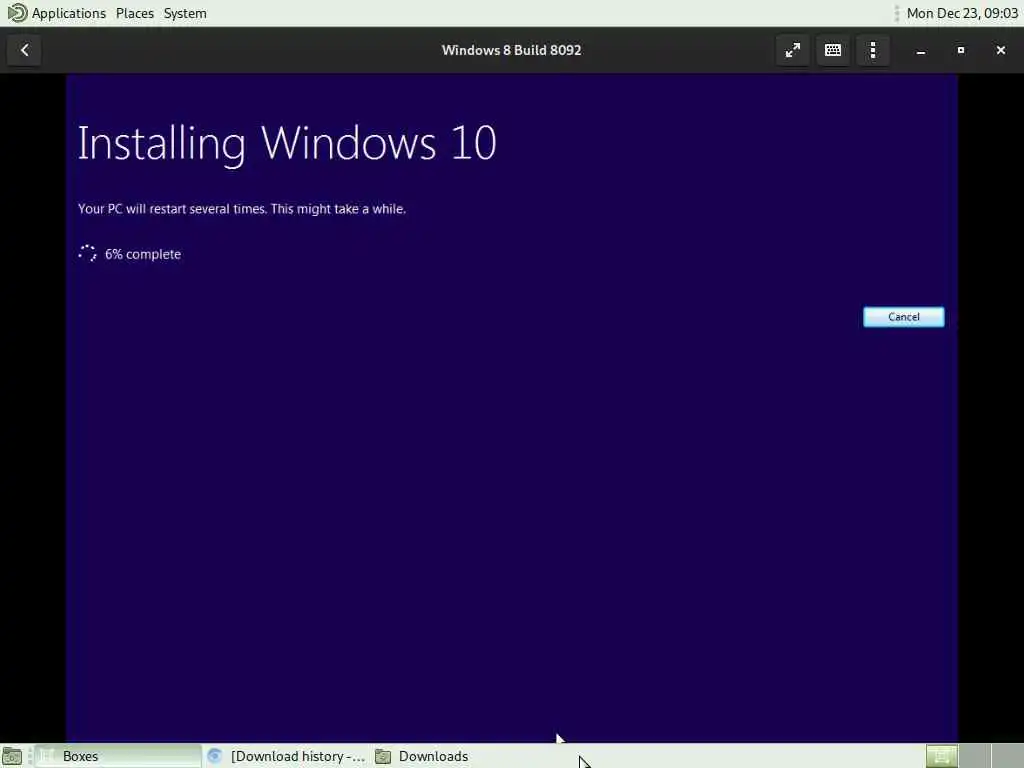Screen dimensions: 1024x768
Task: Enter fullscreen mode in Boxes
Action: click(x=793, y=50)
